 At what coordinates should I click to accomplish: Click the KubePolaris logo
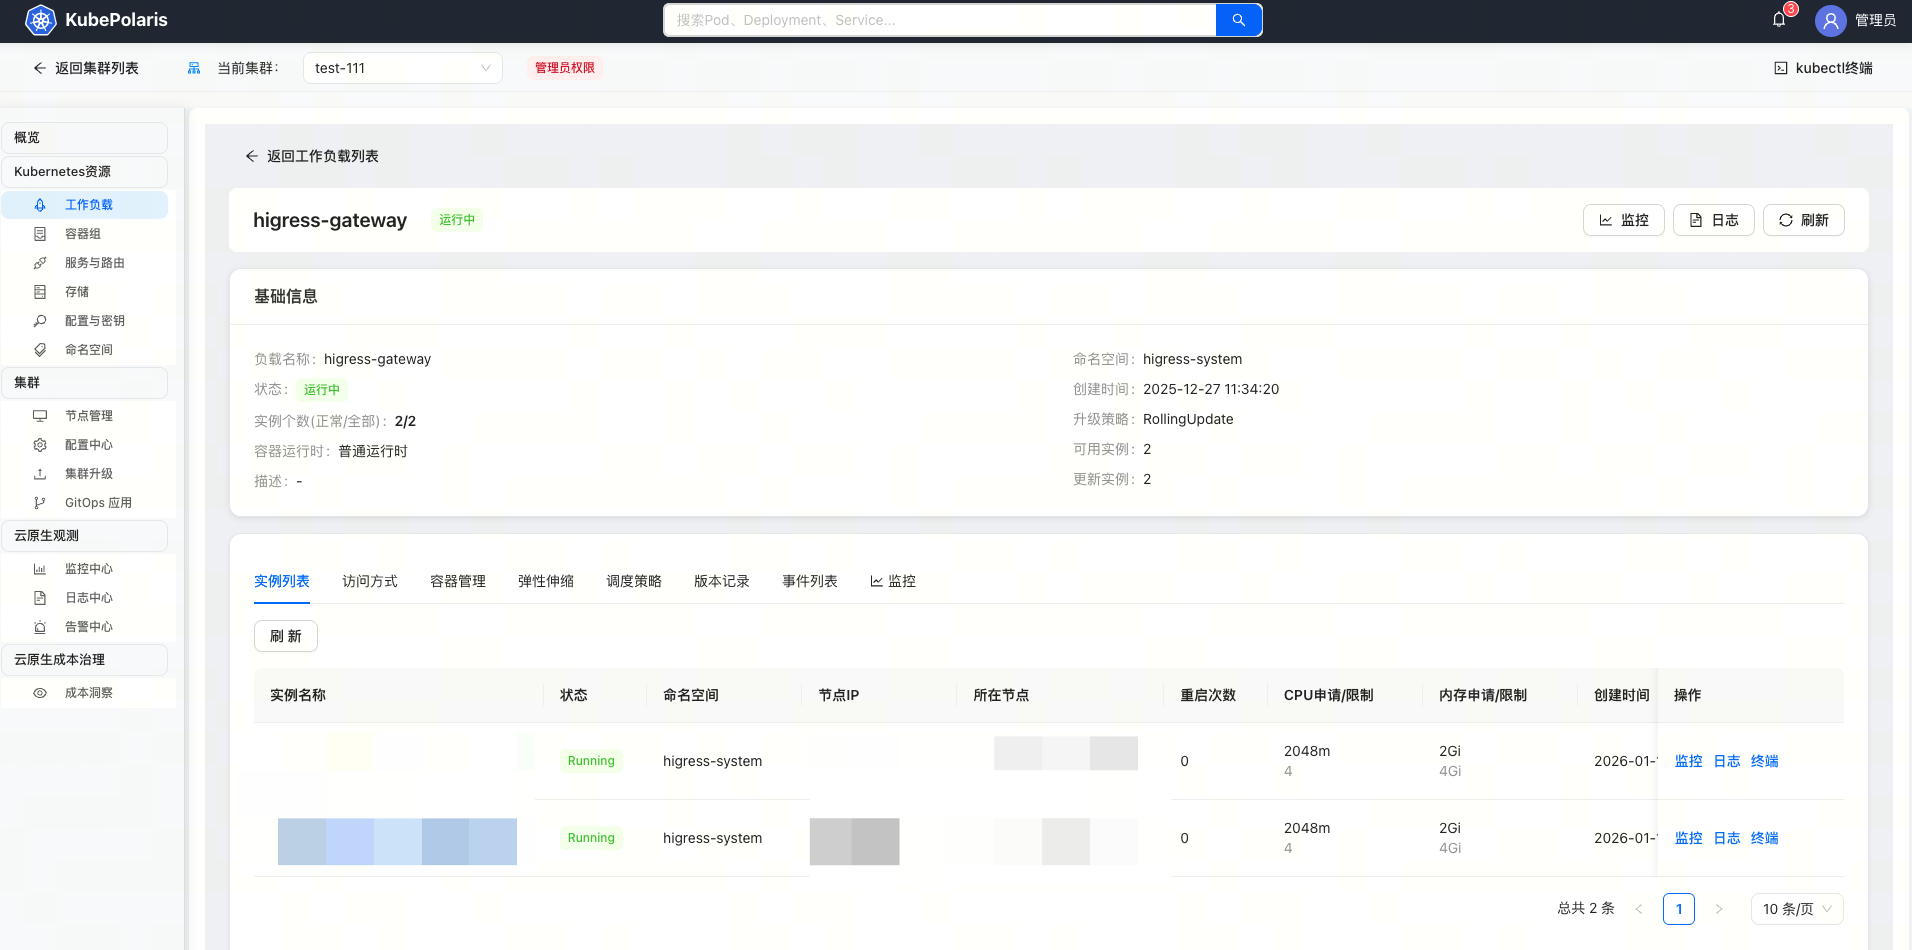pos(41,20)
